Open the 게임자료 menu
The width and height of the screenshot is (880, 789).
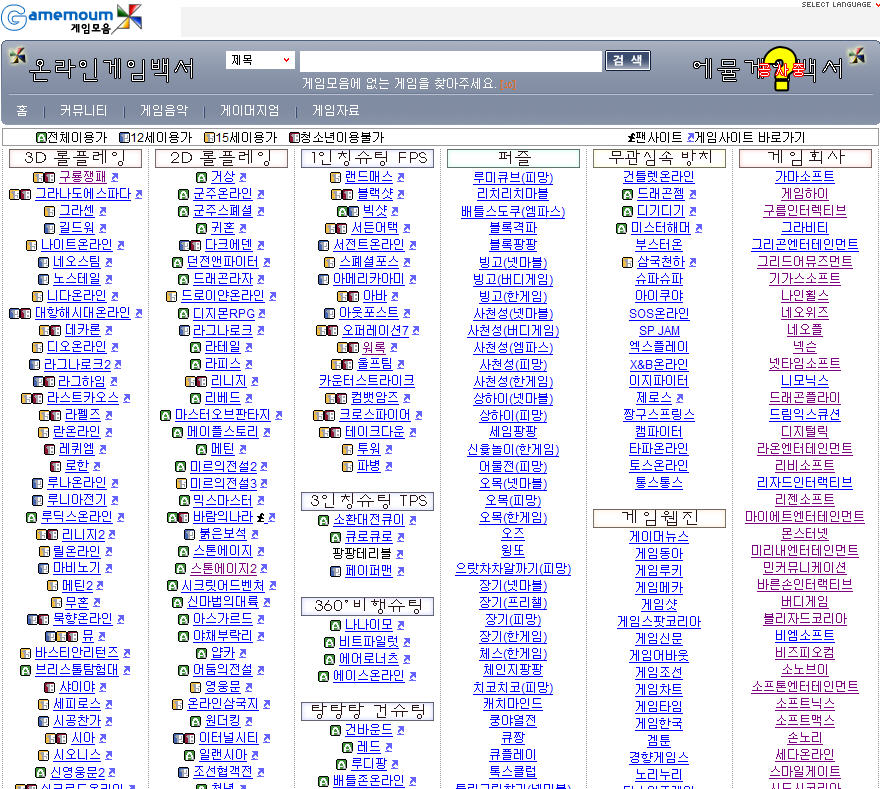pos(336,111)
